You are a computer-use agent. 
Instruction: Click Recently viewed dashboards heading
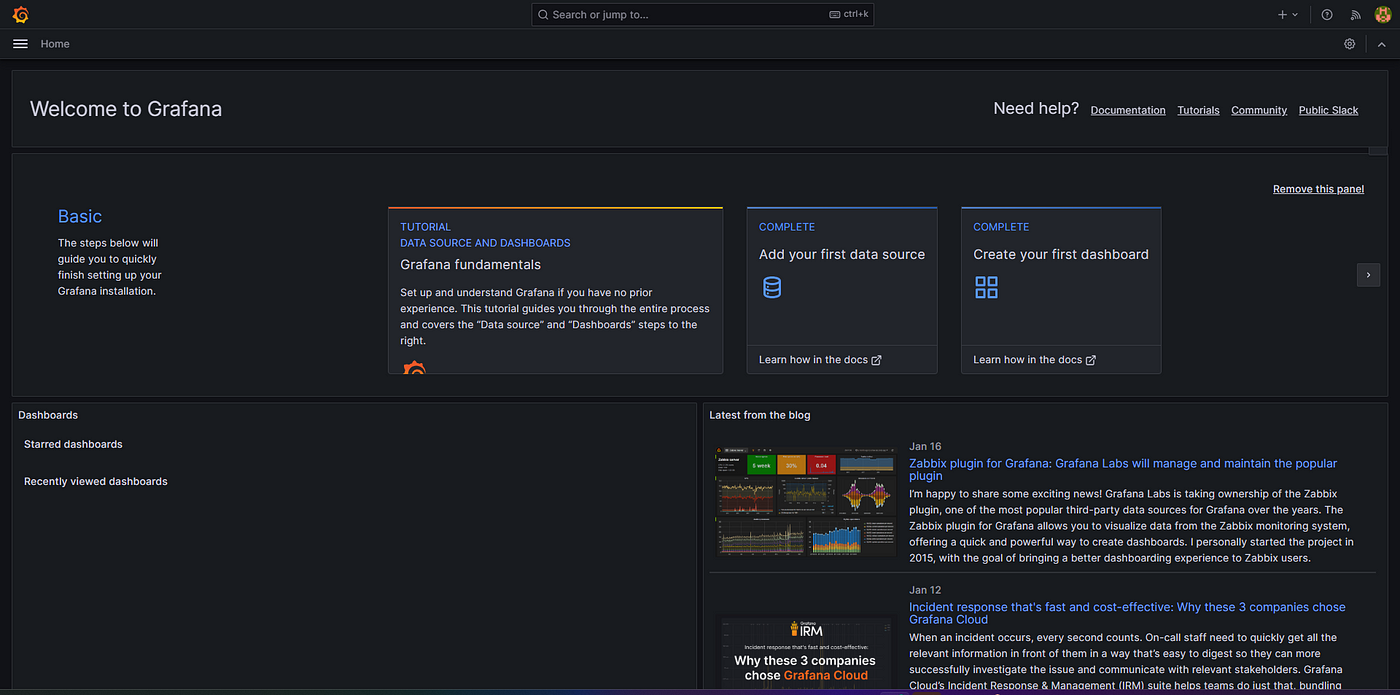click(96, 482)
